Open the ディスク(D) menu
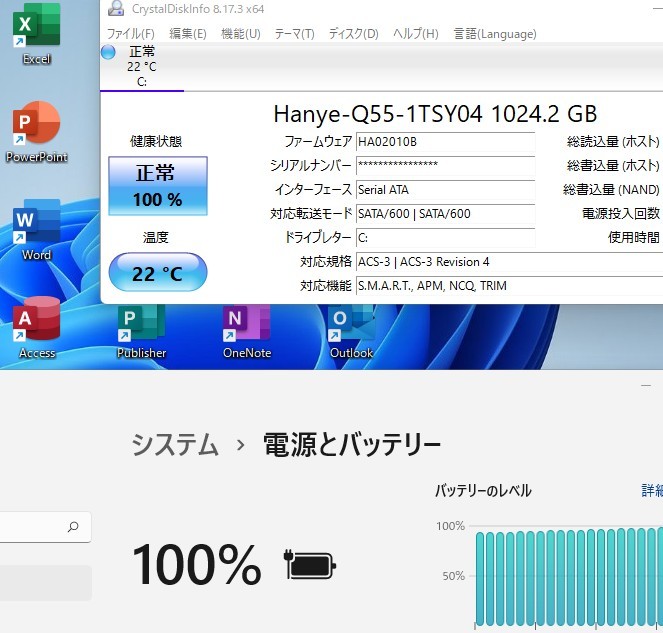 [353, 33]
